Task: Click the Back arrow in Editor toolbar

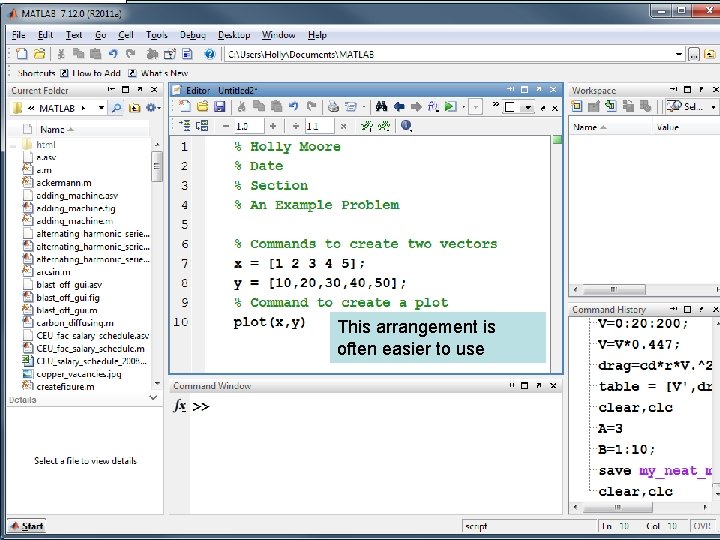Action: tap(399, 107)
